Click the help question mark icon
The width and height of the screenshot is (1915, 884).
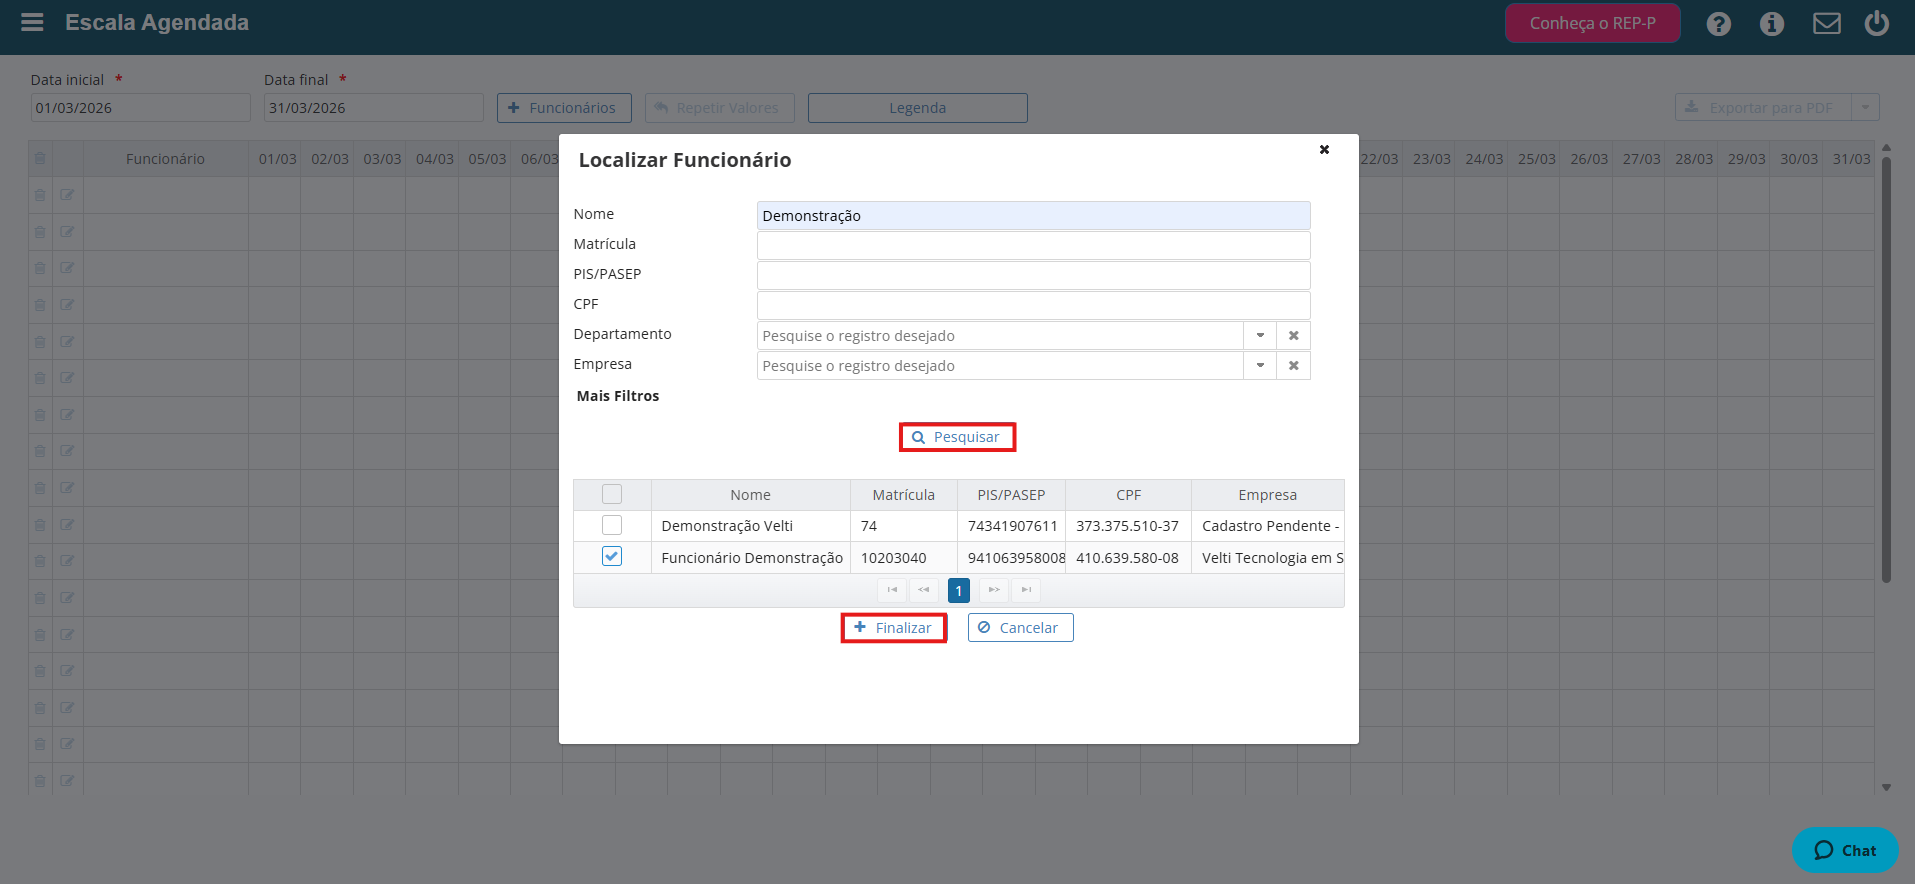pos(1718,23)
